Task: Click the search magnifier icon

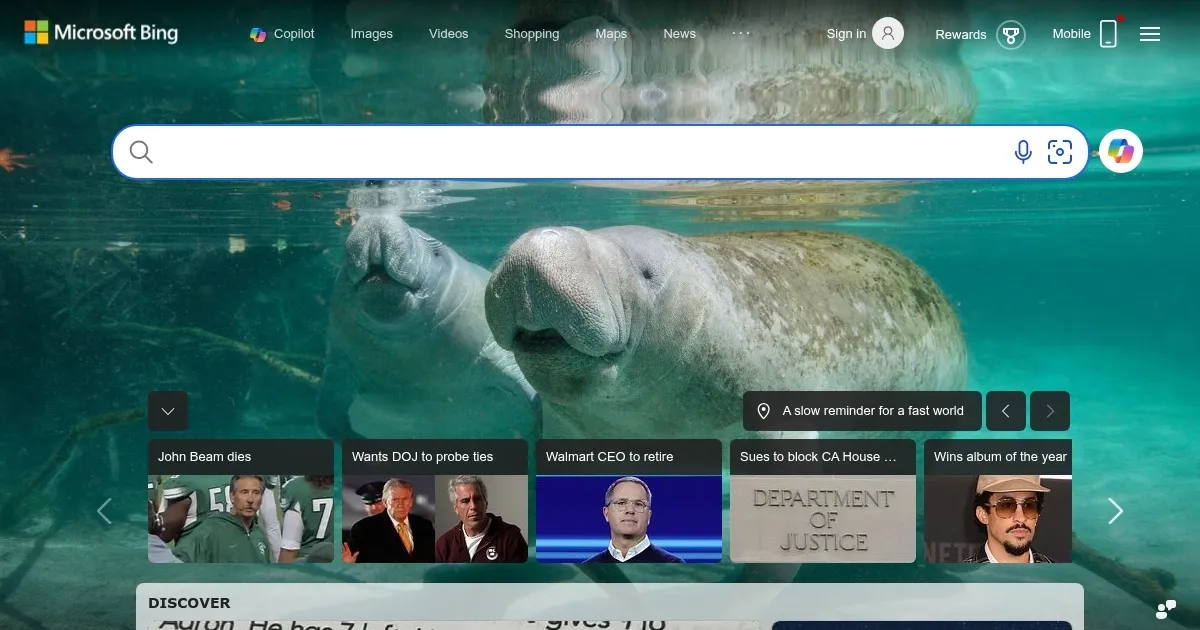Action: (140, 151)
